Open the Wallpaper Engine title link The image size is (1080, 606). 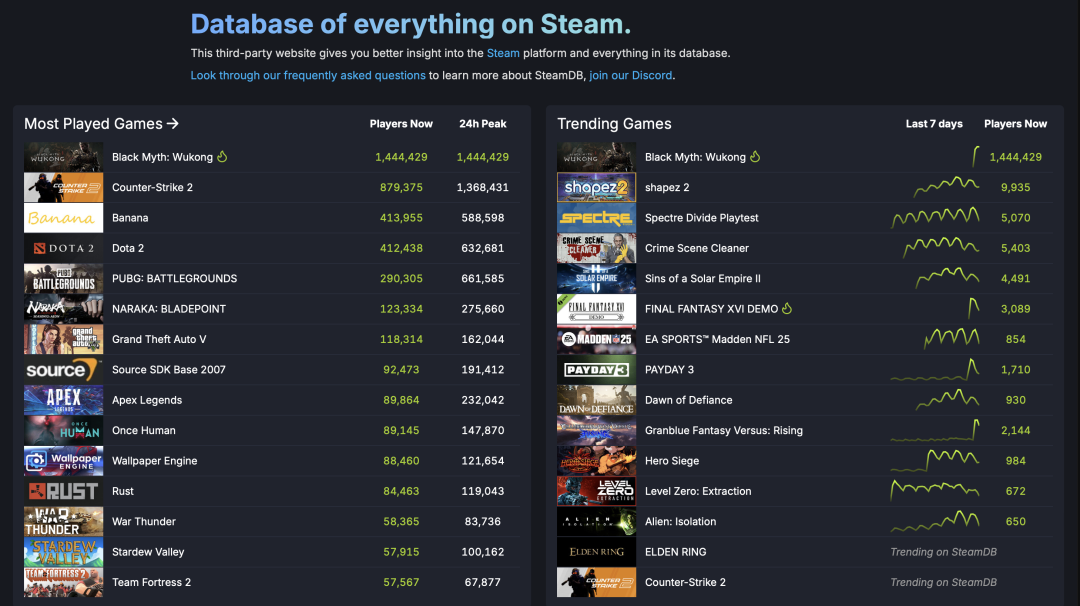click(x=154, y=461)
